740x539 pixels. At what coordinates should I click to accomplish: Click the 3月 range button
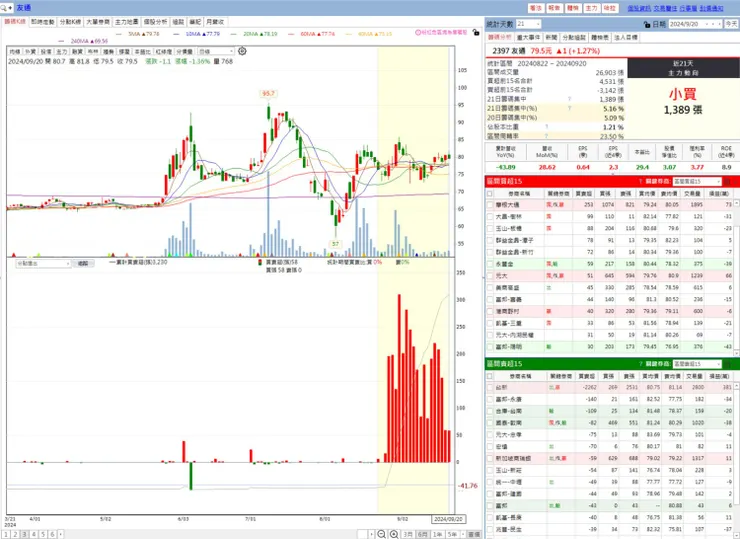tap(408, 534)
